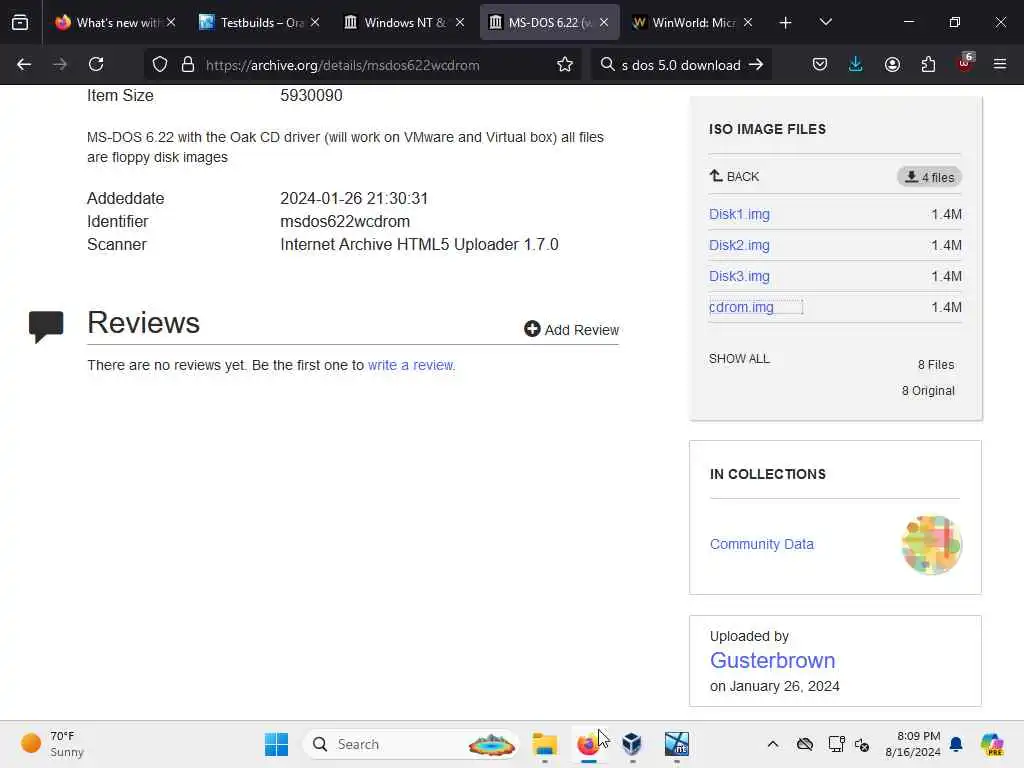1024x768 pixels.
Task: Download Disk2.img file
Action: pyautogui.click(x=739, y=245)
